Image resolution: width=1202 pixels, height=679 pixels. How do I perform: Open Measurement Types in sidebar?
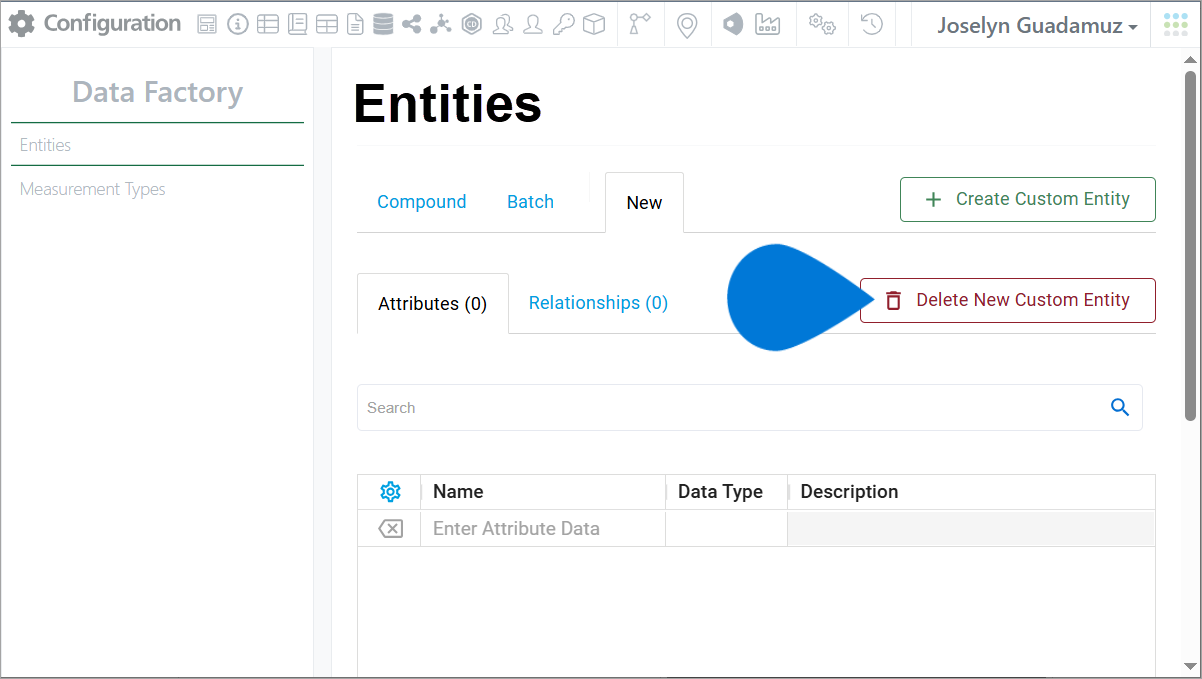click(x=93, y=189)
